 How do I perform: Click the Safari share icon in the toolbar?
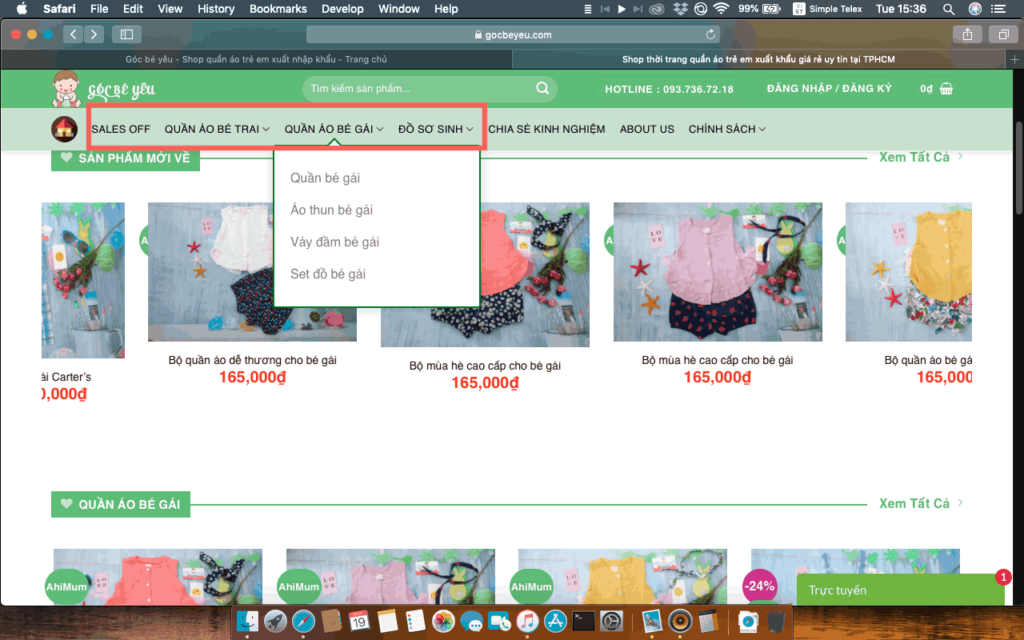point(966,33)
